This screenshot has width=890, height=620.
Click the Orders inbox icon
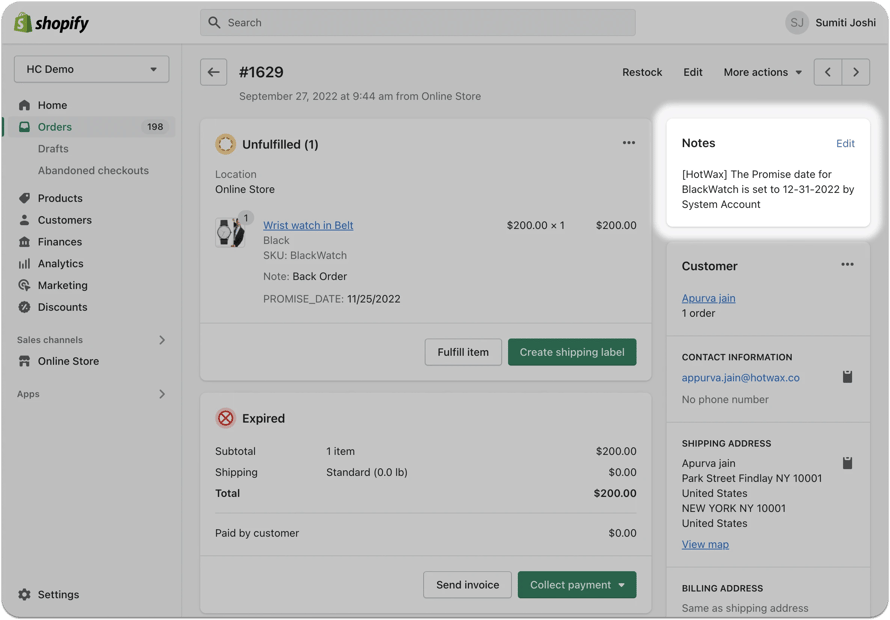point(24,127)
